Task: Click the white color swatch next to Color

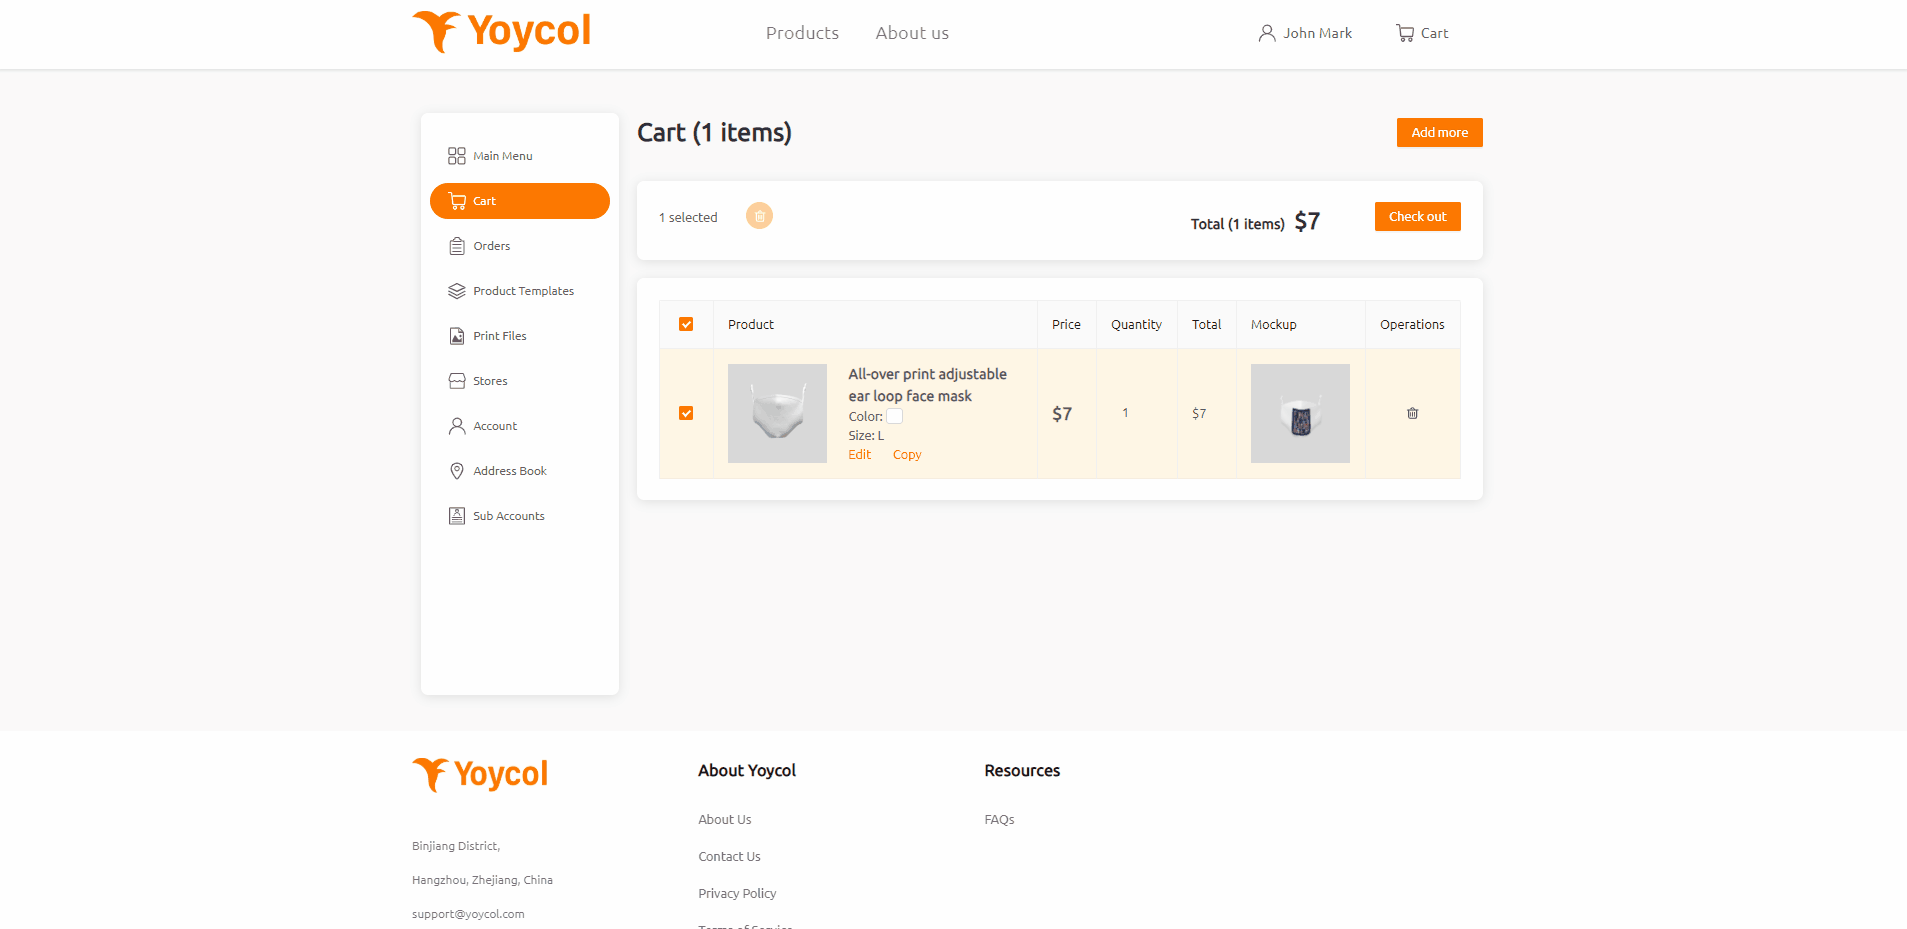Action: coord(894,416)
